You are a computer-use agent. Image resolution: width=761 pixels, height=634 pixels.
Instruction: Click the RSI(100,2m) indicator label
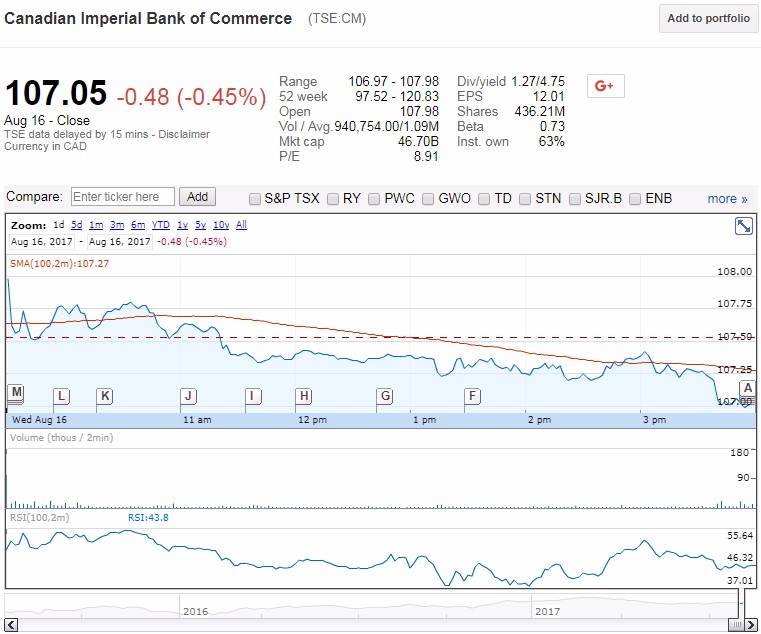[39, 517]
